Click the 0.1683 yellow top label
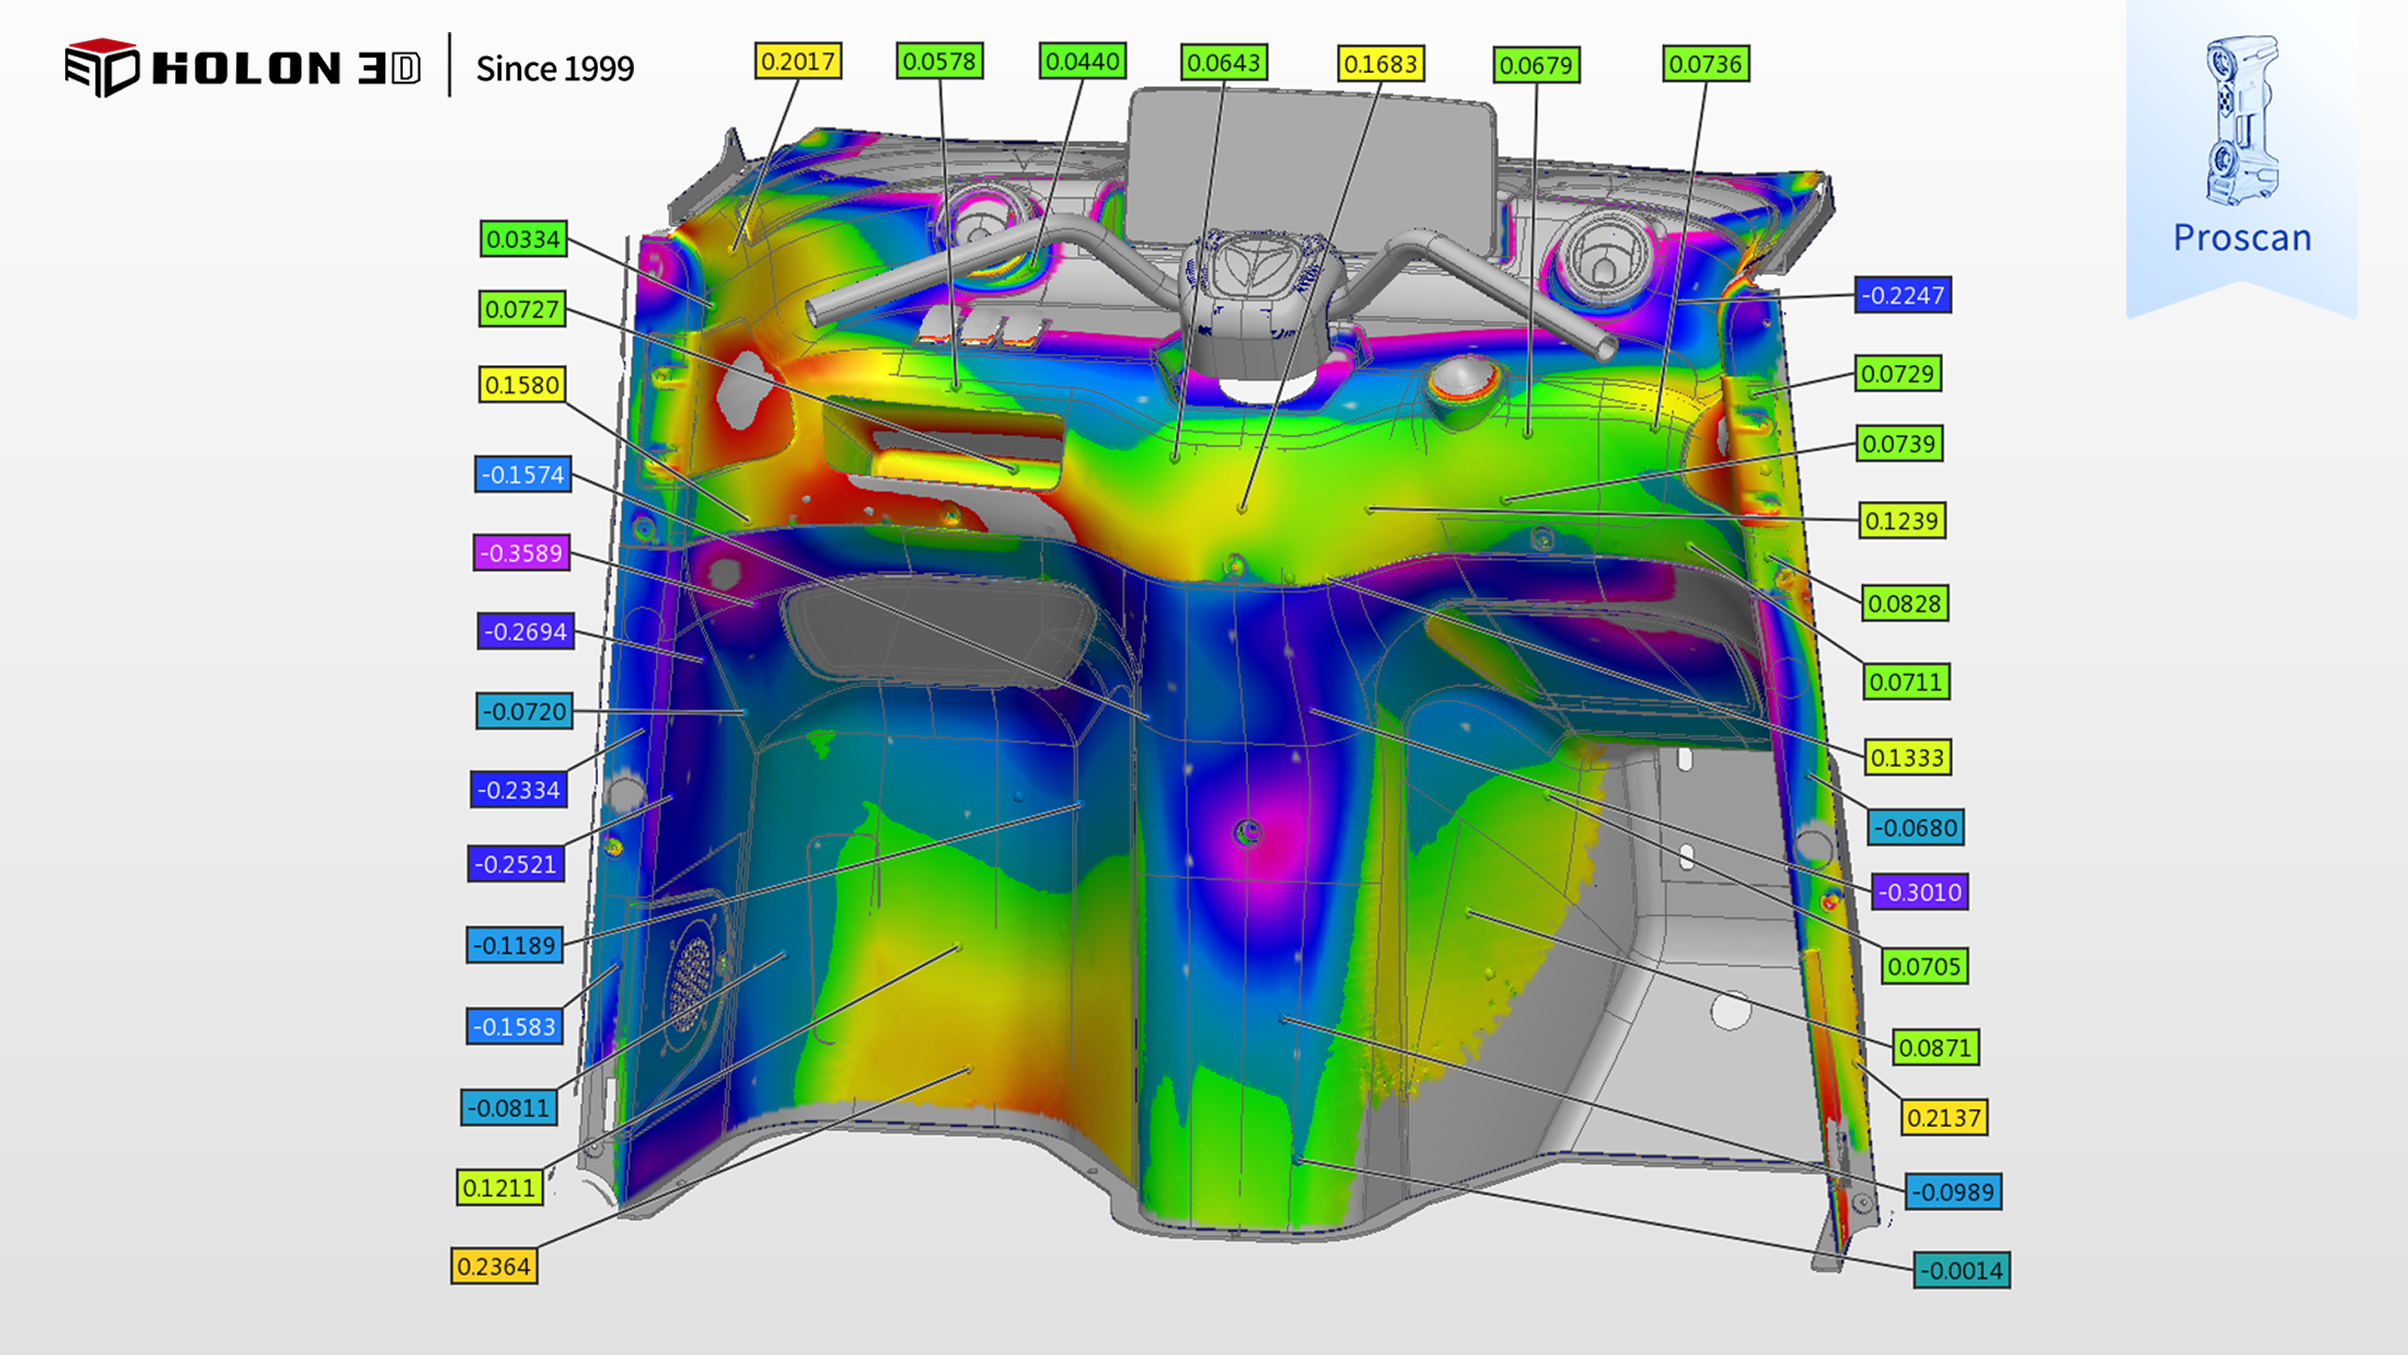The height and width of the screenshot is (1355, 2408). click(x=1380, y=64)
